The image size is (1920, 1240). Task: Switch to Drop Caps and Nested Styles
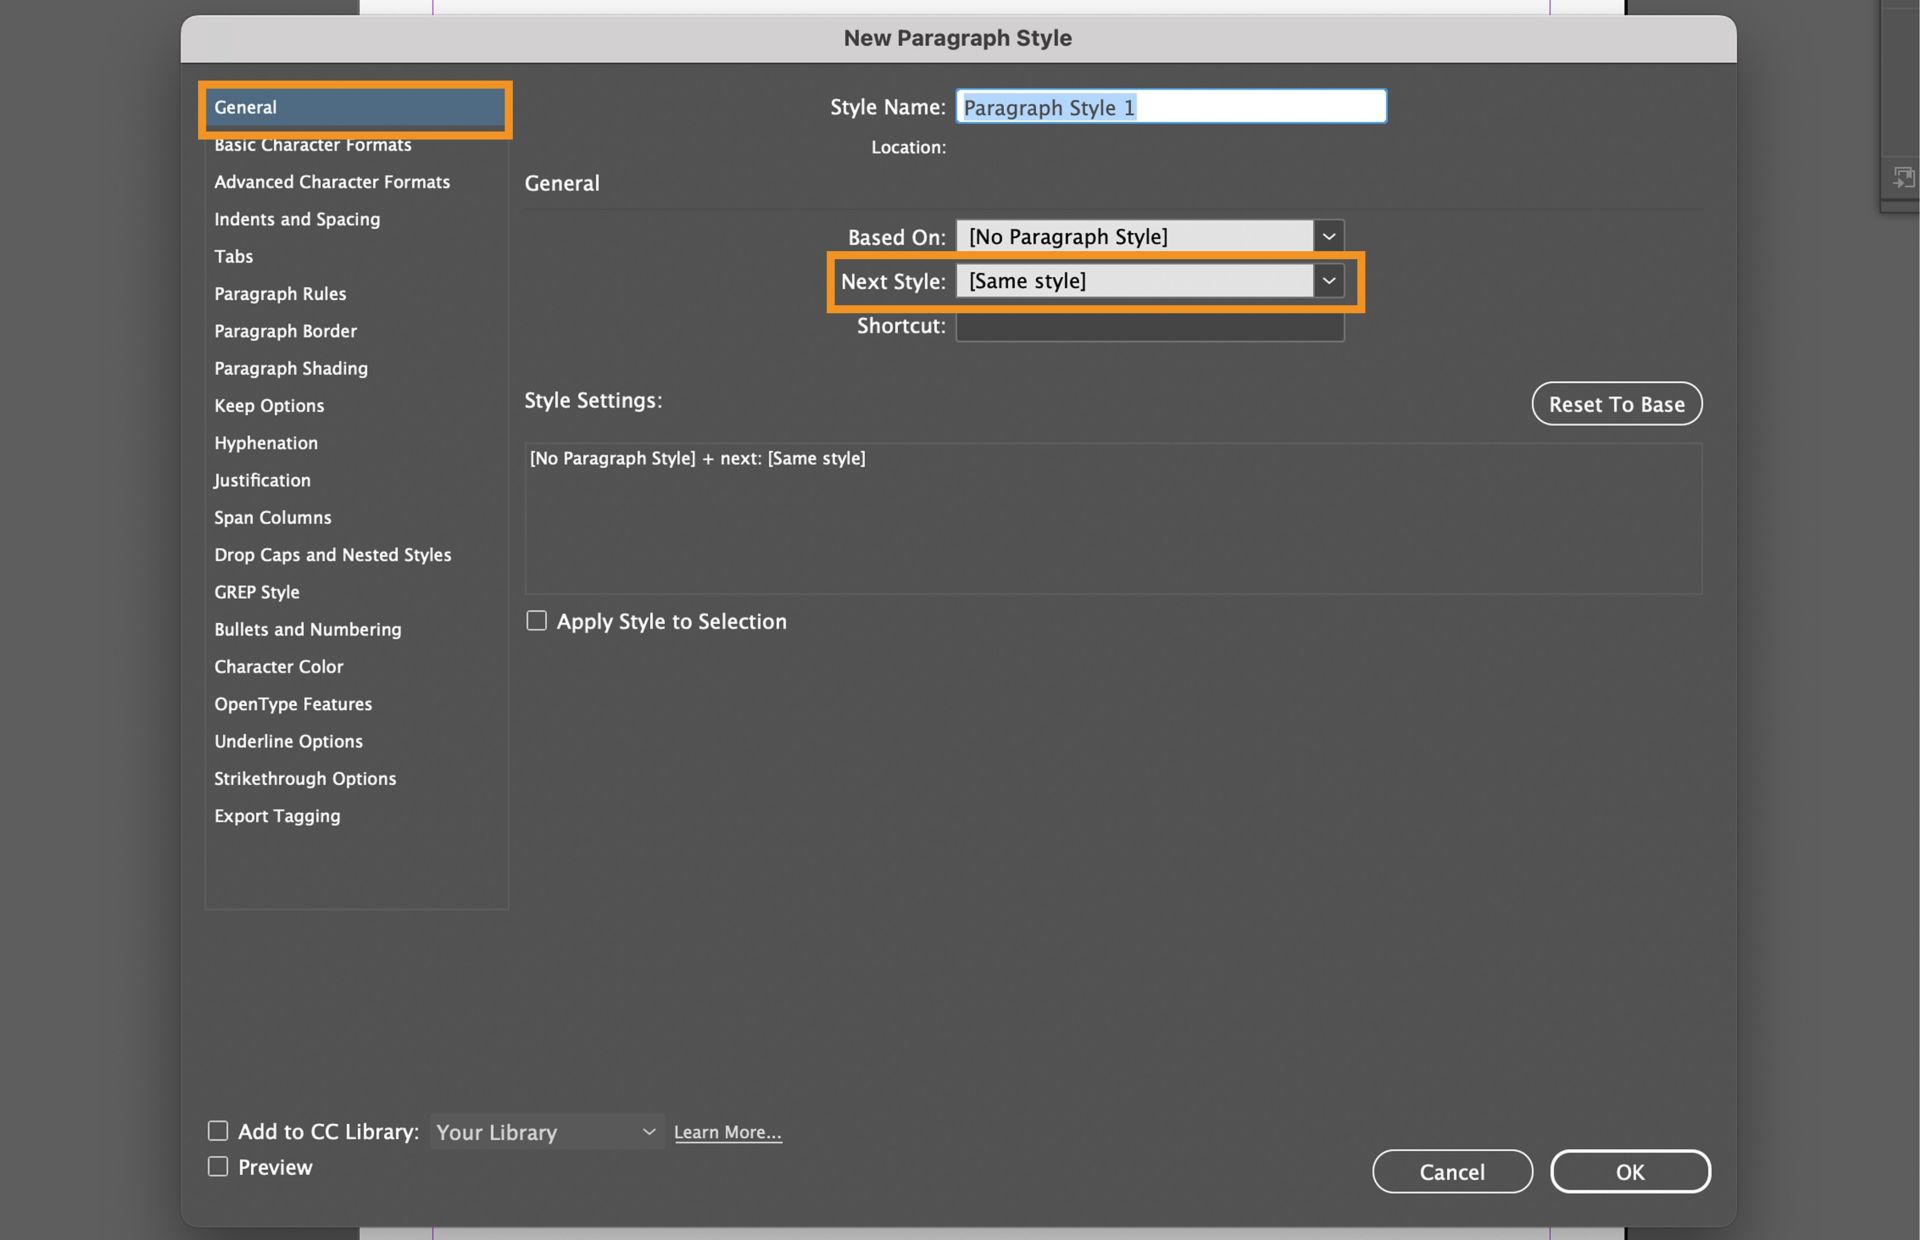(332, 555)
